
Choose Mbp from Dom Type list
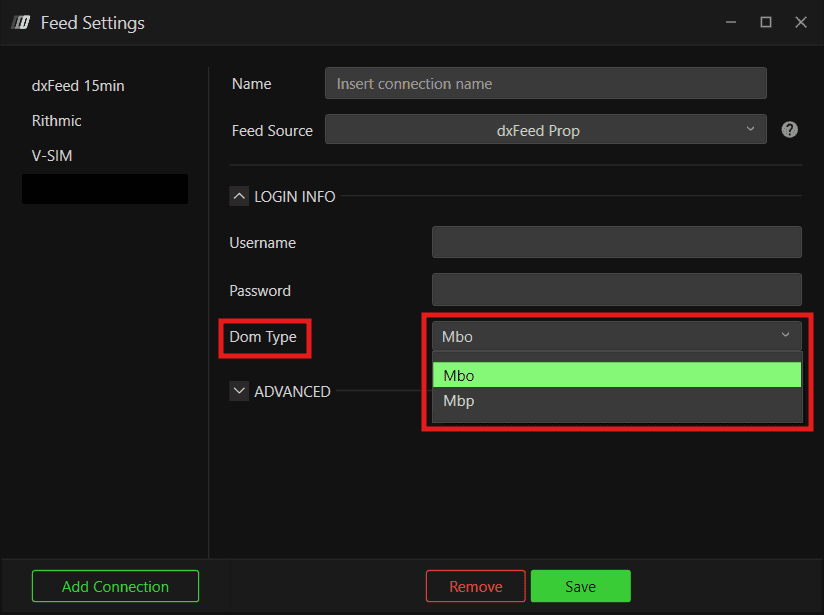pyautogui.click(x=616, y=401)
